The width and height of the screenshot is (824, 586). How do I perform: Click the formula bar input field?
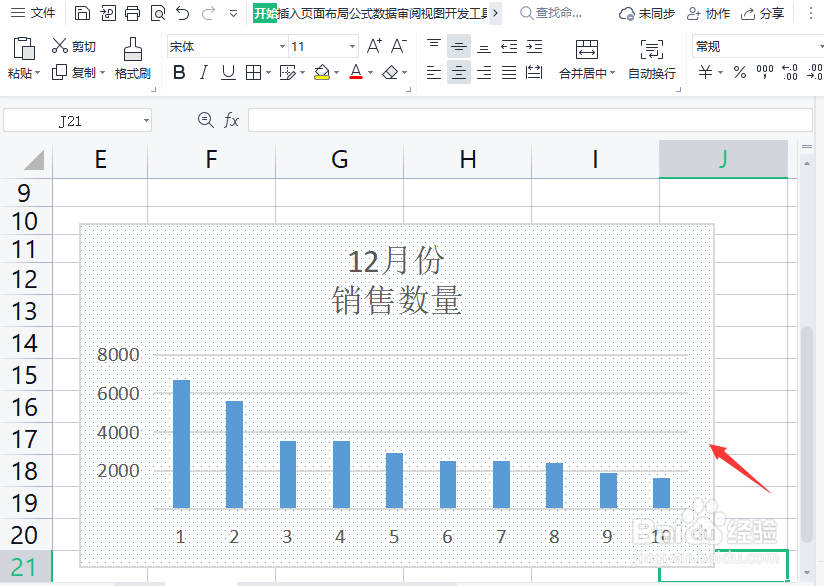530,120
